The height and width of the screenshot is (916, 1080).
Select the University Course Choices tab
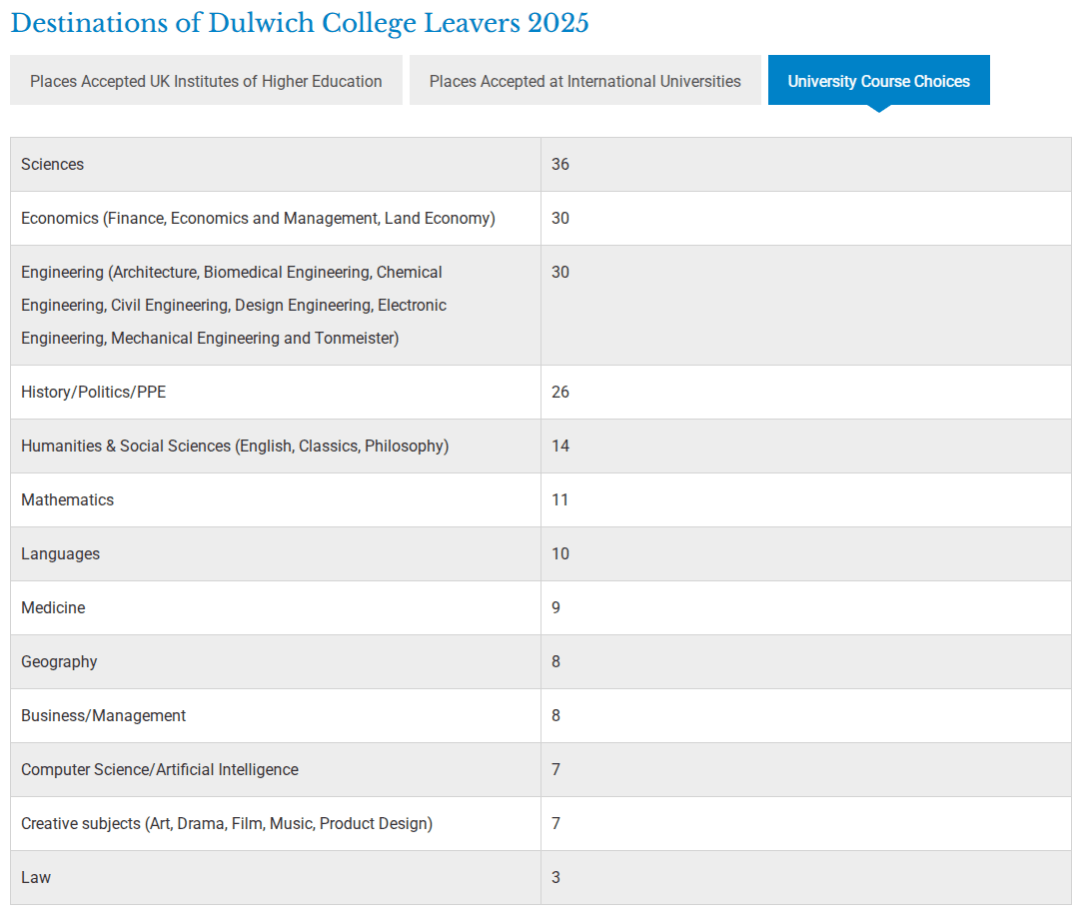tap(878, 81)
